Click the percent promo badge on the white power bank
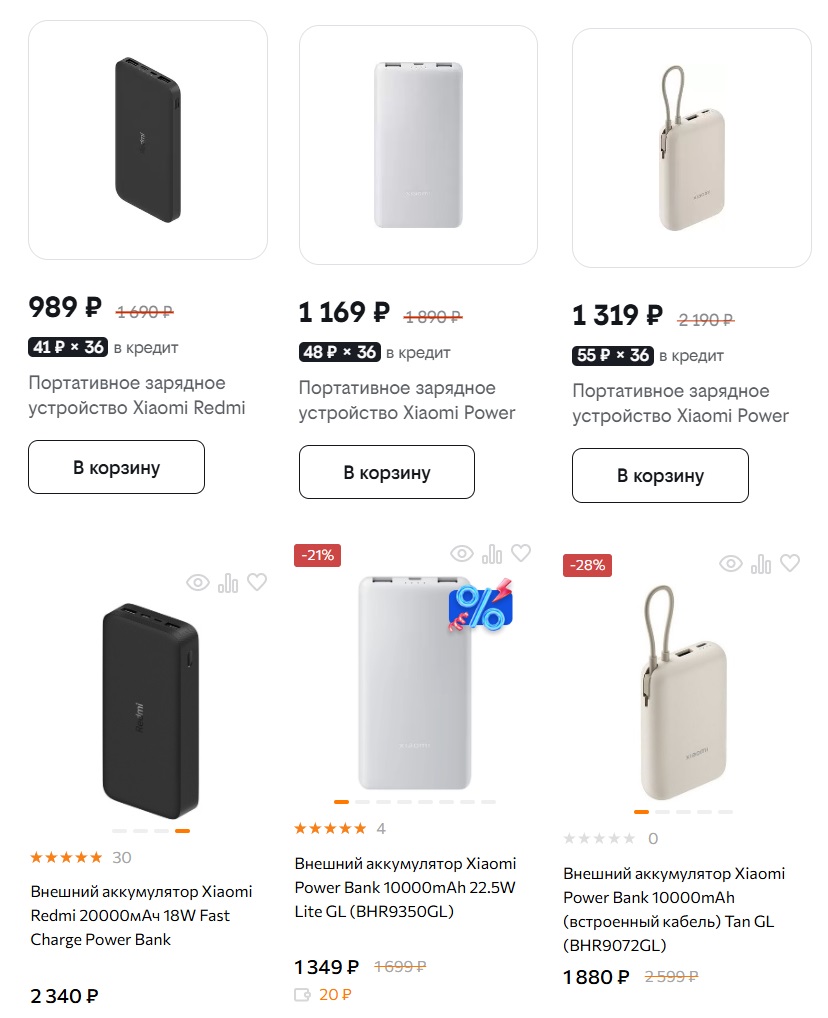 coord(480,607)
